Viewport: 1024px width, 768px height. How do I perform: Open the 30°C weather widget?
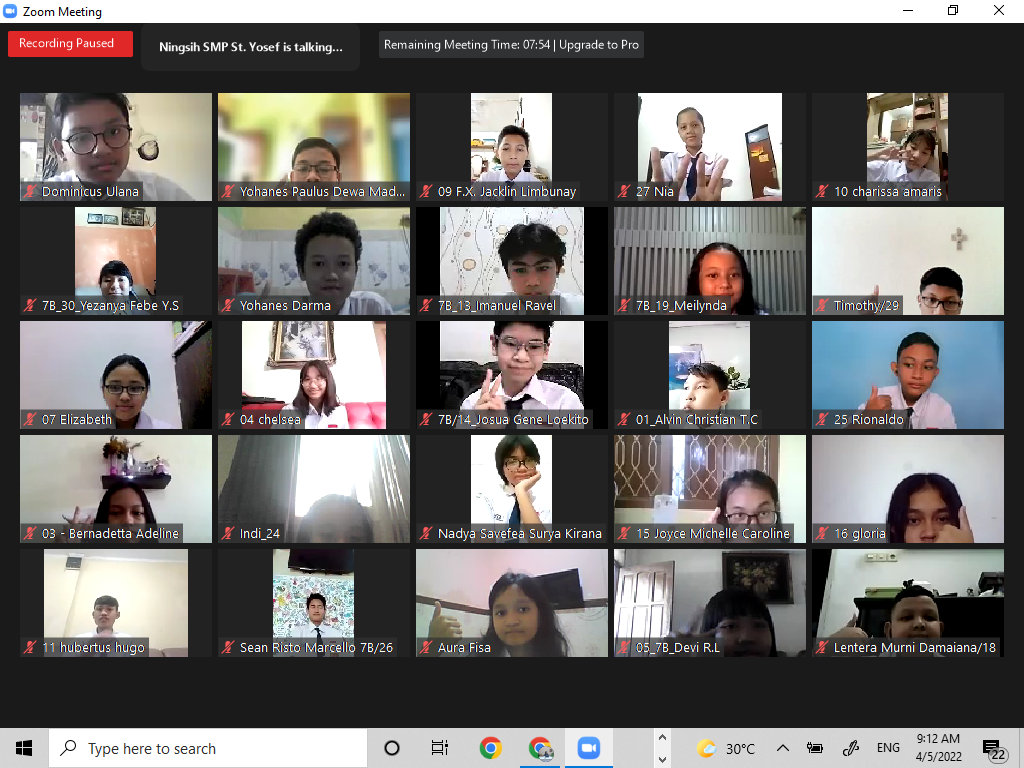[x=726, y=748]
